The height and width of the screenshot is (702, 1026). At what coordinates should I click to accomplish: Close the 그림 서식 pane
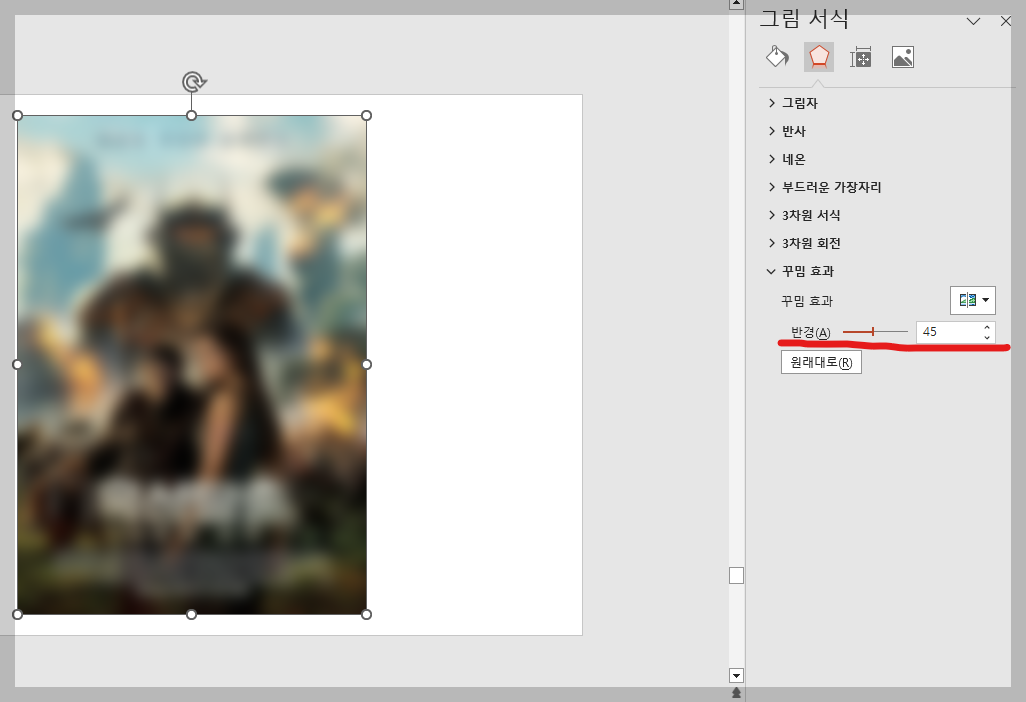coord(1006,21)
